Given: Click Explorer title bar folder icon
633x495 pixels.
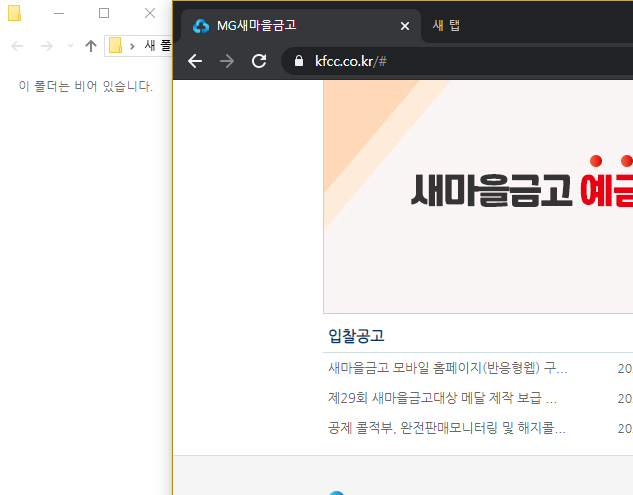Looking at the screenshot, I should pyautogui.click(x=15, y=13).
